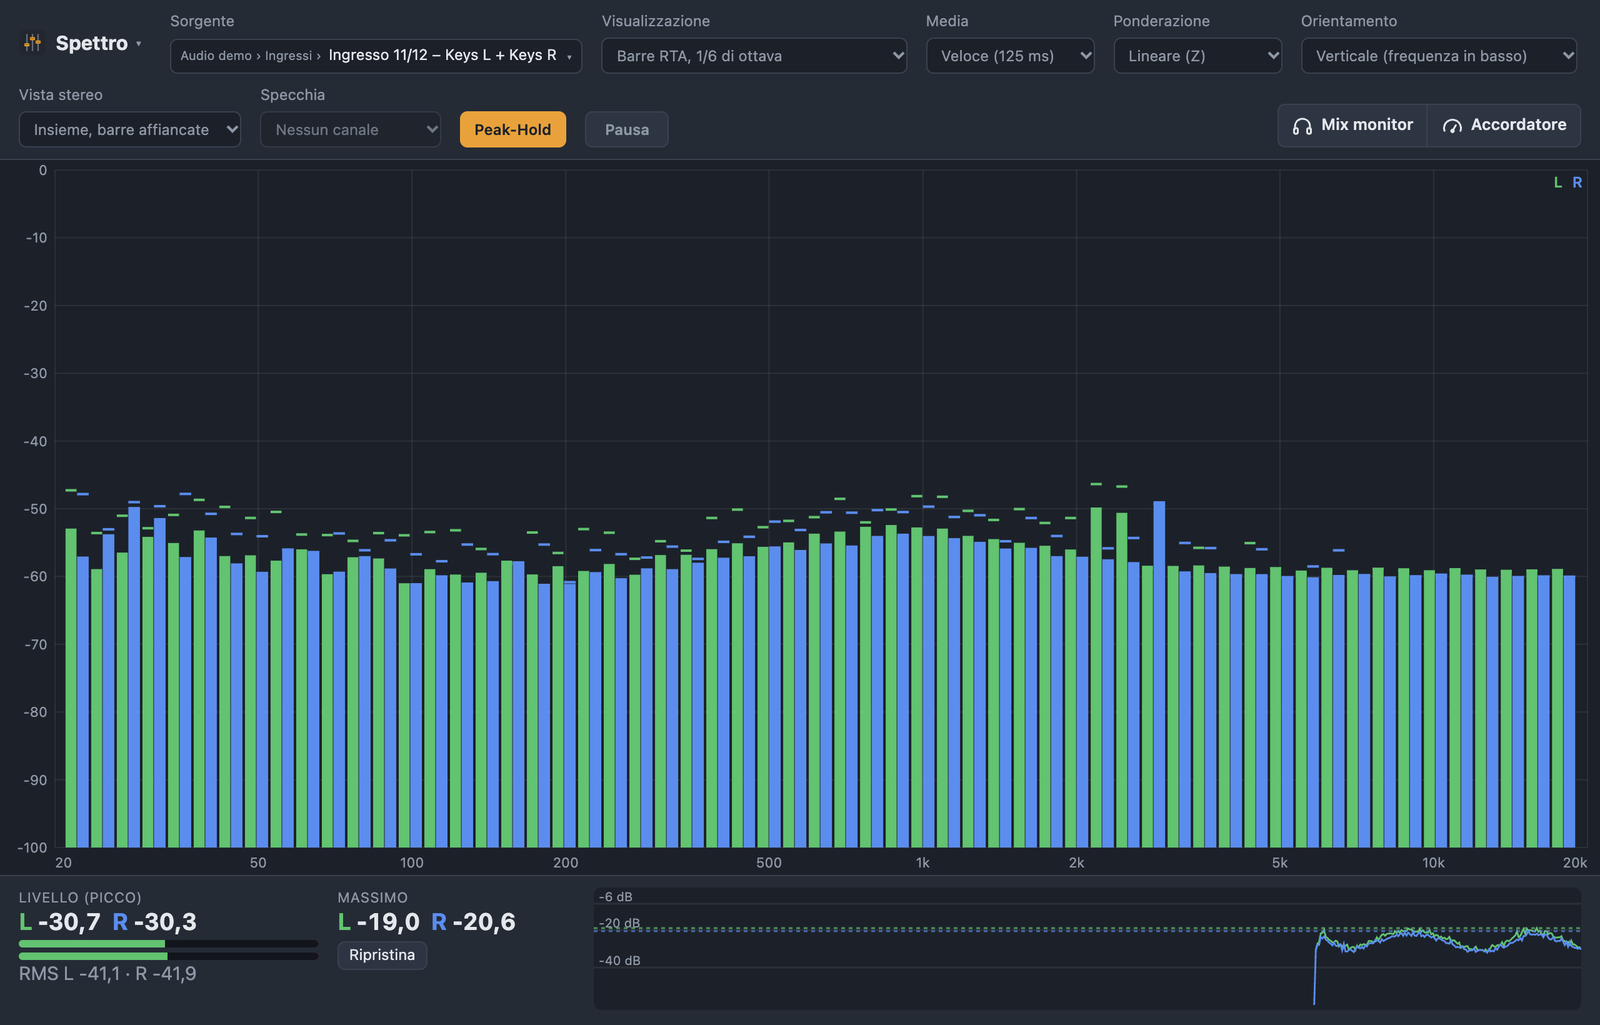Open the Vista stereo dropdown
1600x1025 pixels.
[x=130, y=129]
